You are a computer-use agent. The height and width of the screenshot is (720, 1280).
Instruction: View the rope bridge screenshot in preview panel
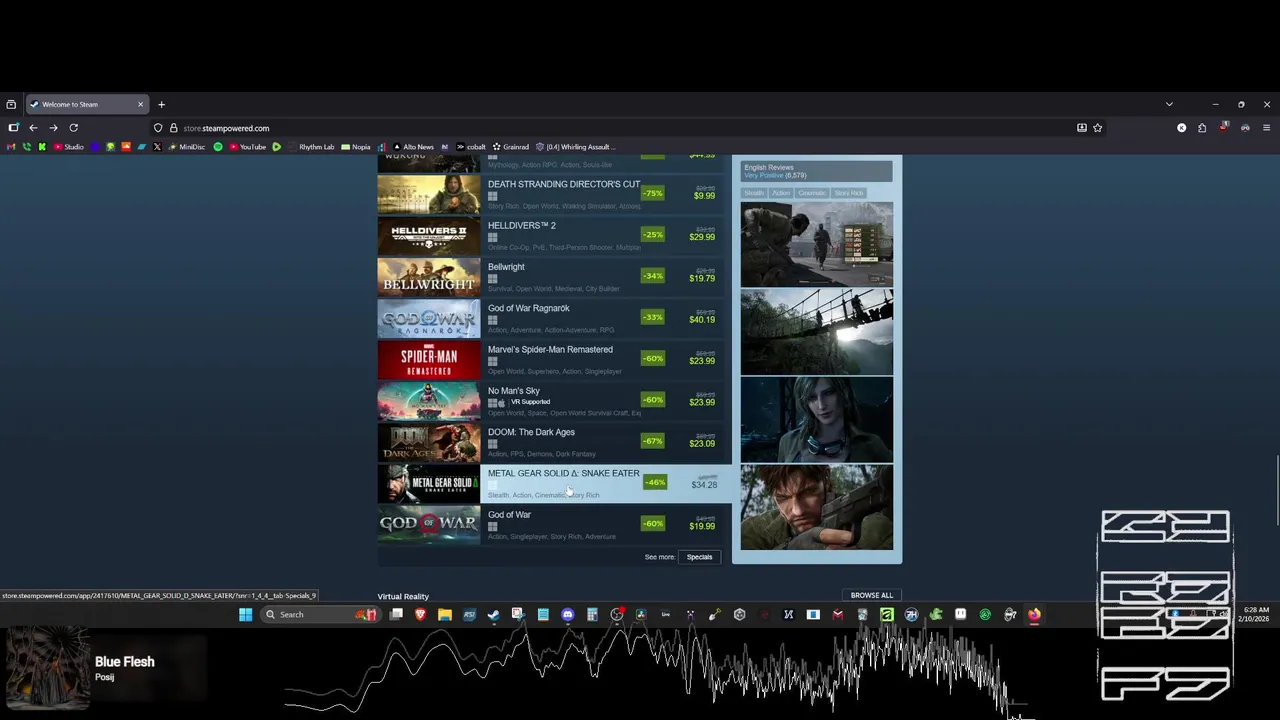click(817, 332)
